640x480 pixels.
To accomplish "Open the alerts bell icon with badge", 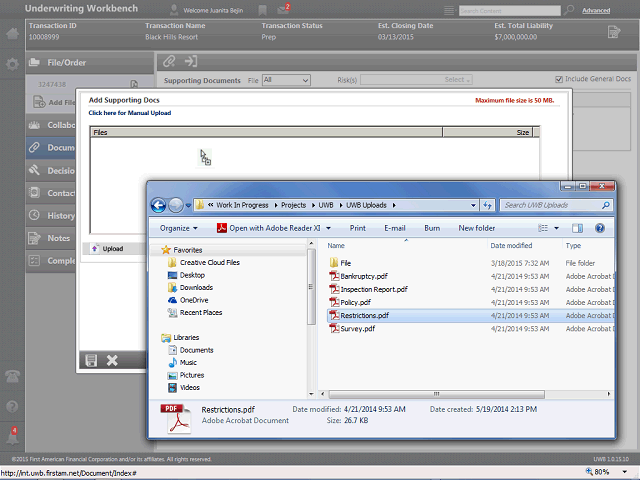I will click(x=12, y=436).
